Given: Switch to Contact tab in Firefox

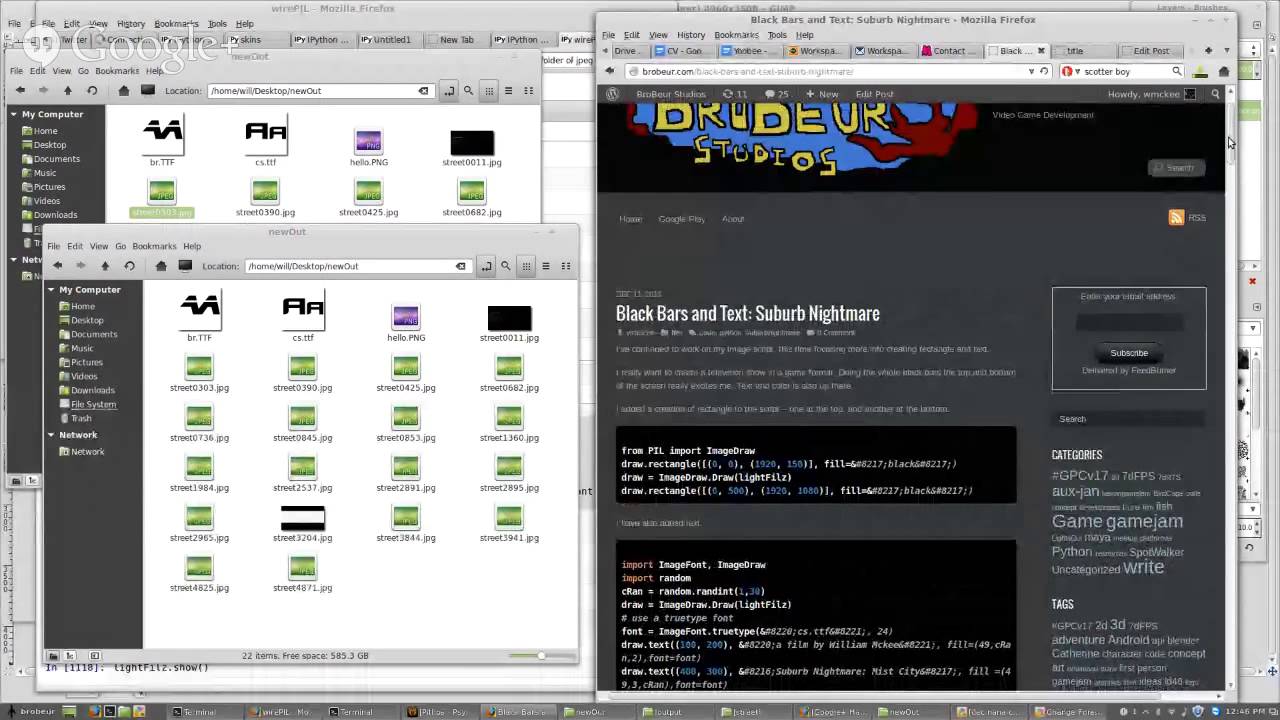Looking at the screenshot, I should (x=950, y=51).
